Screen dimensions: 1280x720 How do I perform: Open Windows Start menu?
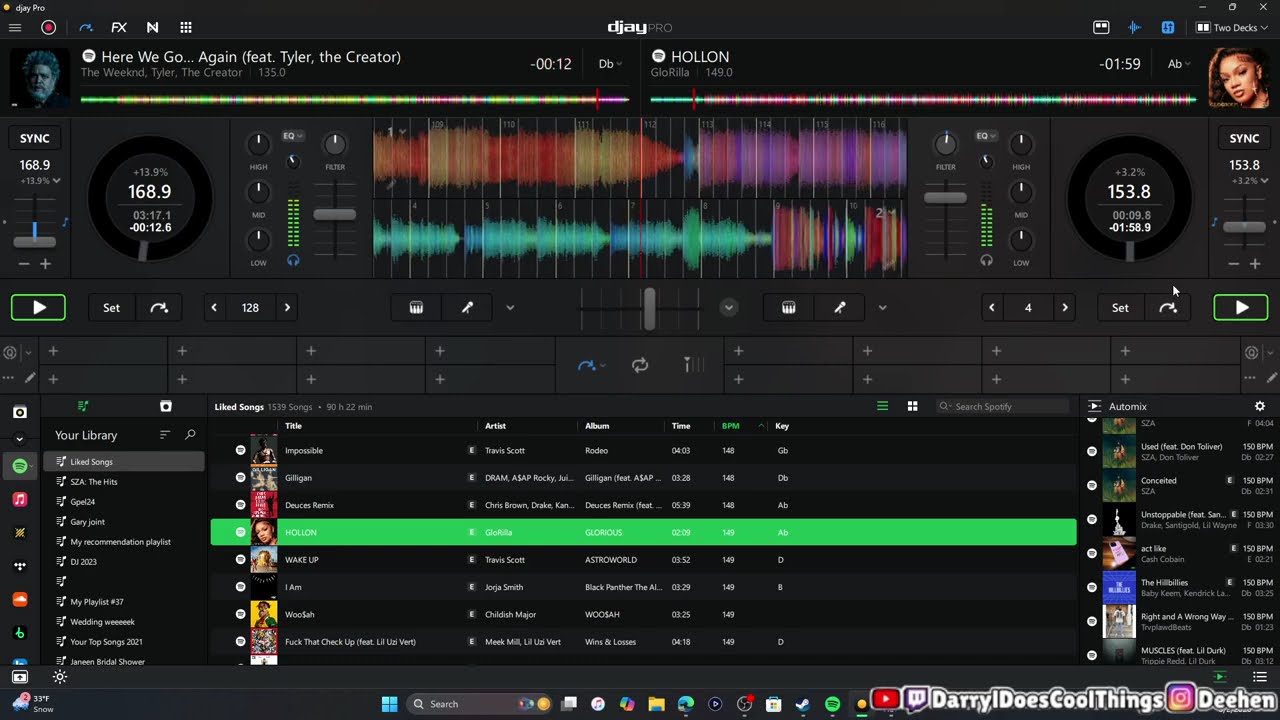[390, 704]
